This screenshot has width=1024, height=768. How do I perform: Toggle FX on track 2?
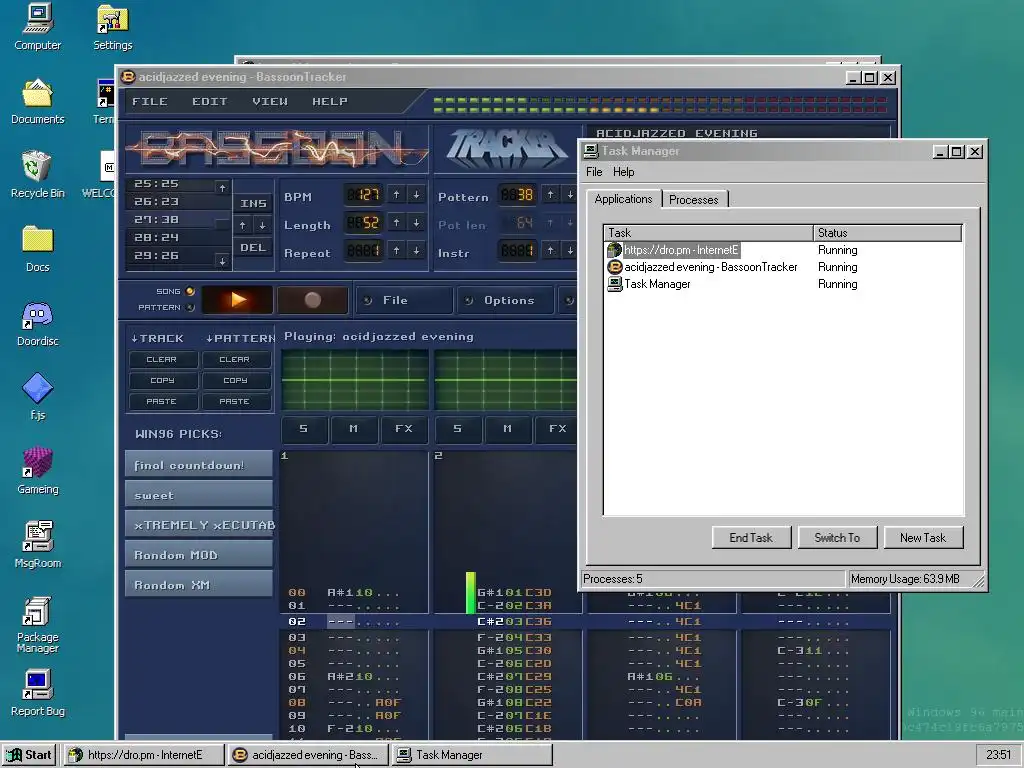(x=557, y=429)
